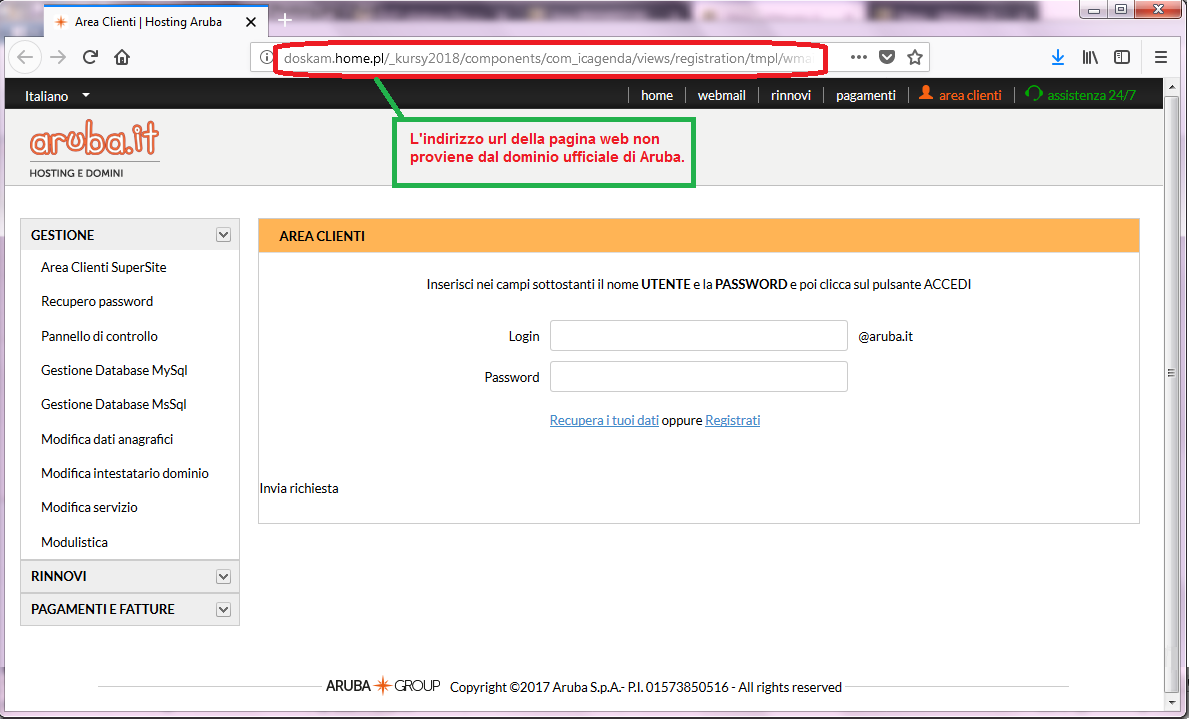Viewport: 1189px width, 719px height.
Task: Open Modifica intestatario dominio
Action: pyautogui.click(x=125, y=473)
